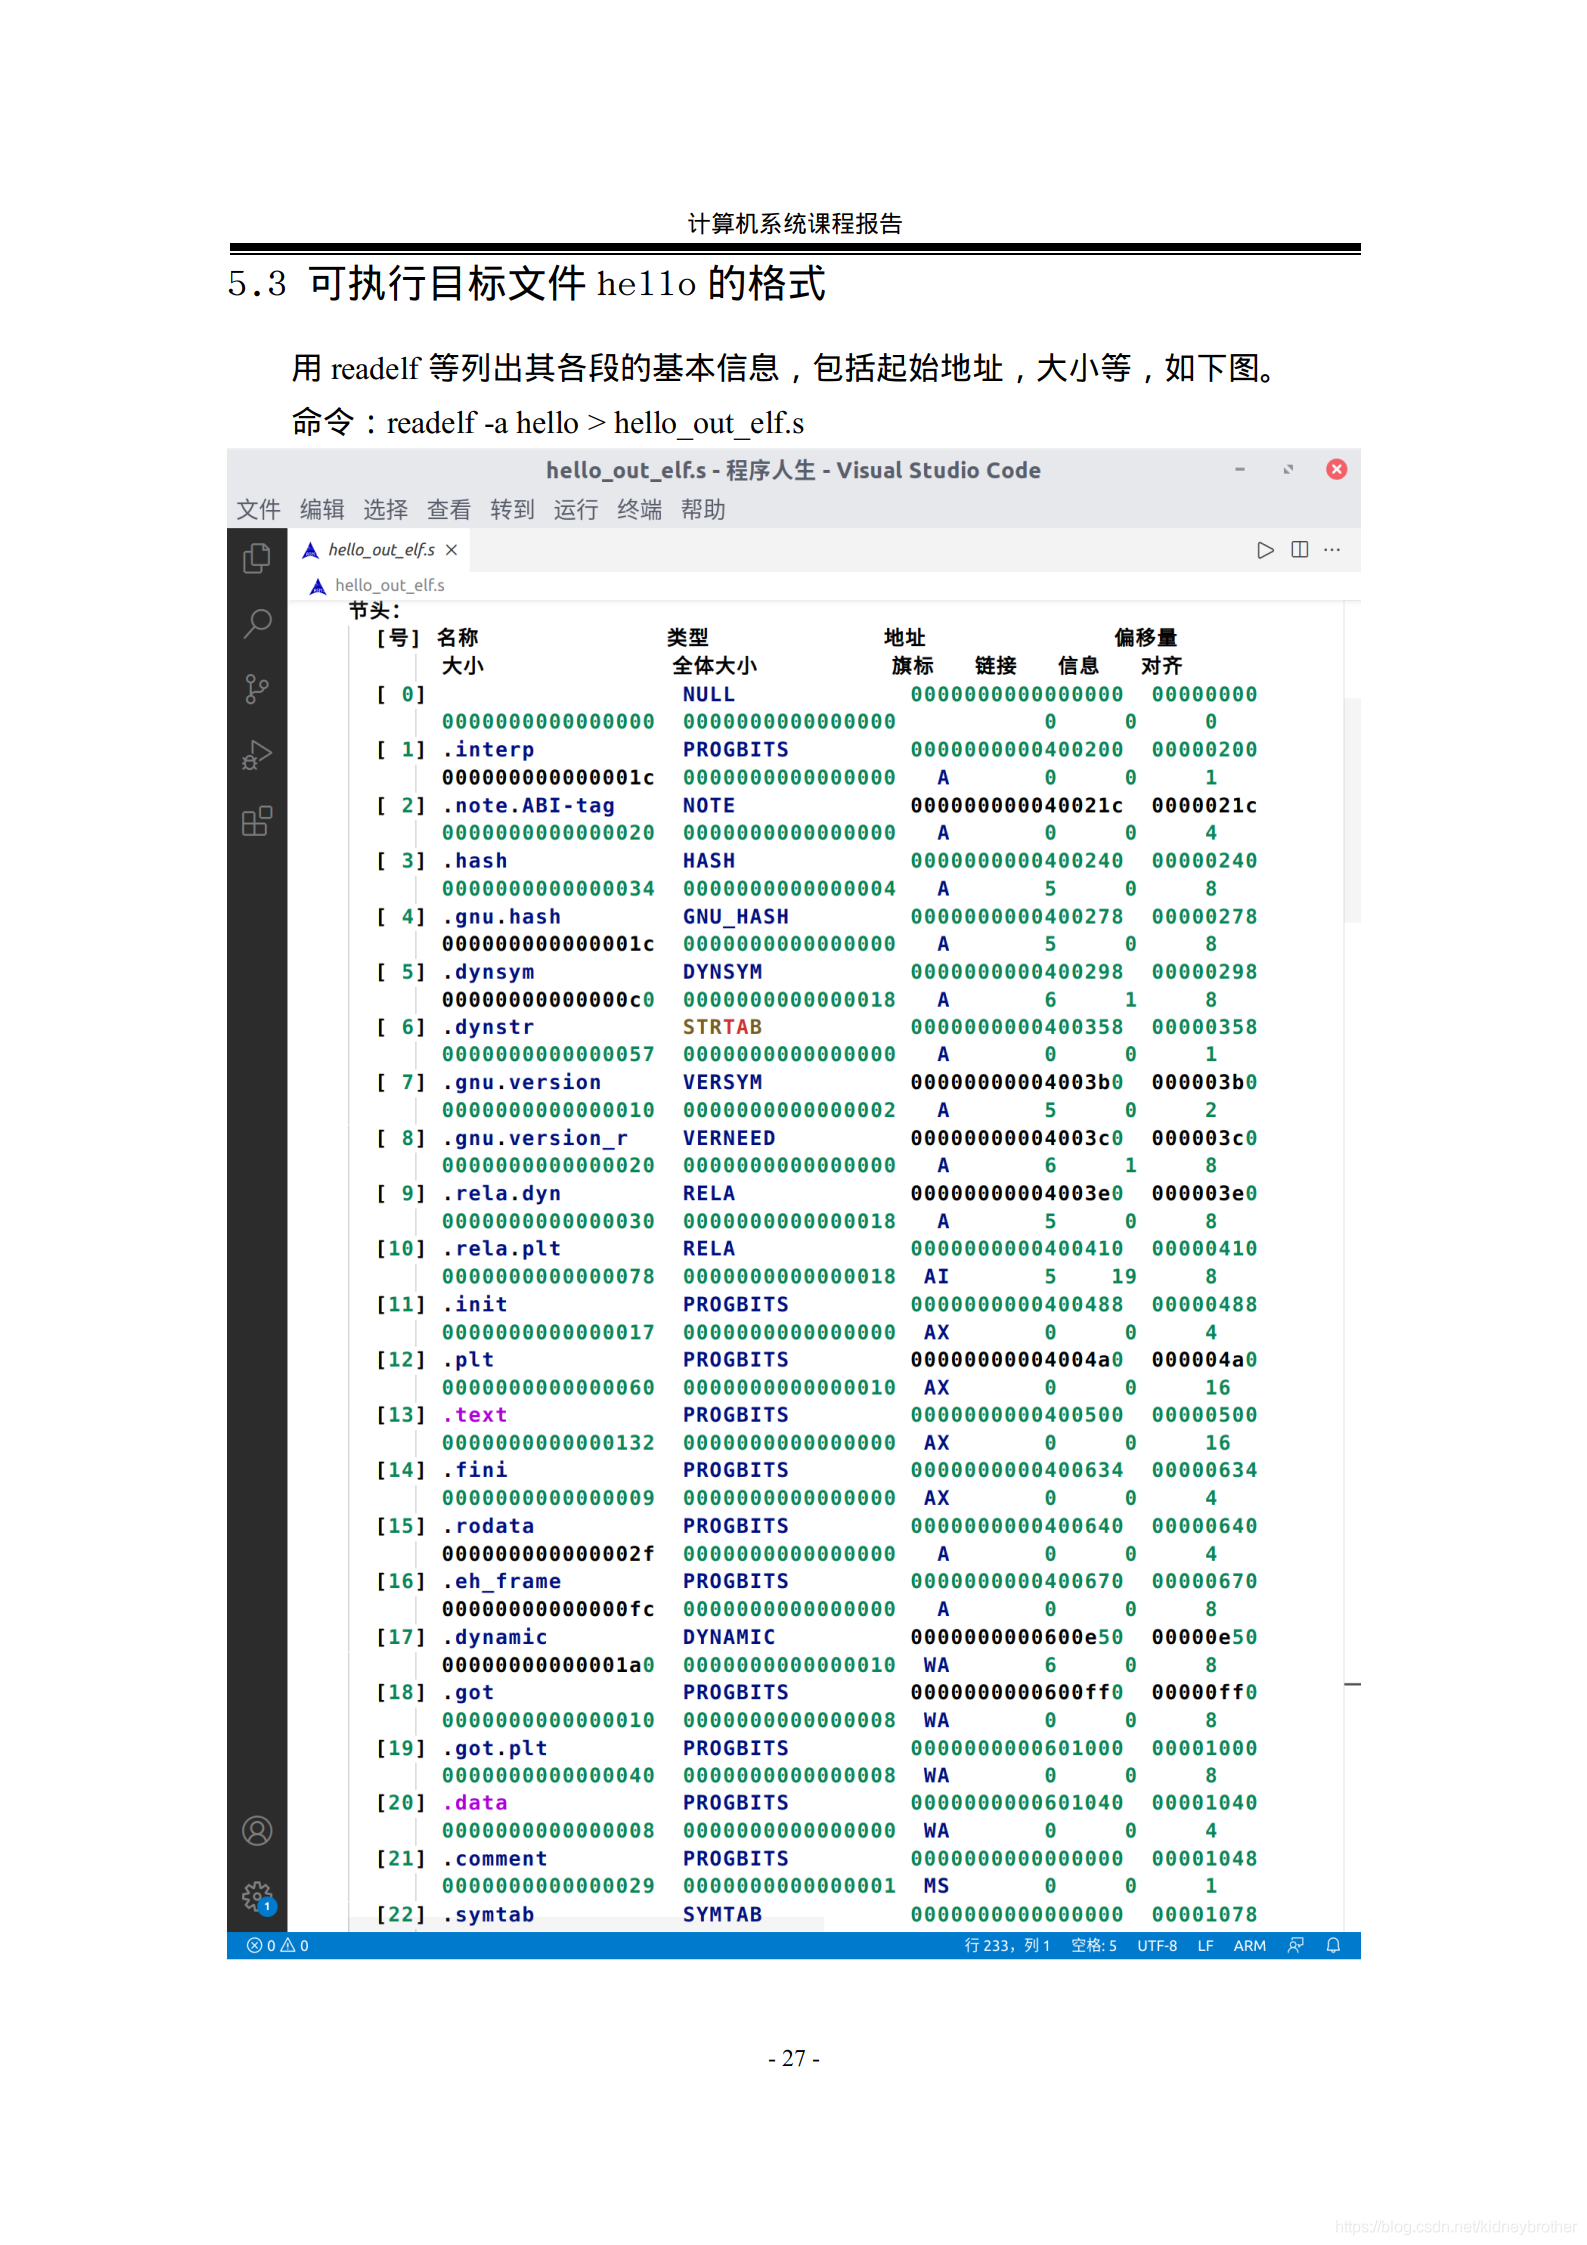1587x2245 pixels.
Task: Open the 终端 menu
Action: 639,510
